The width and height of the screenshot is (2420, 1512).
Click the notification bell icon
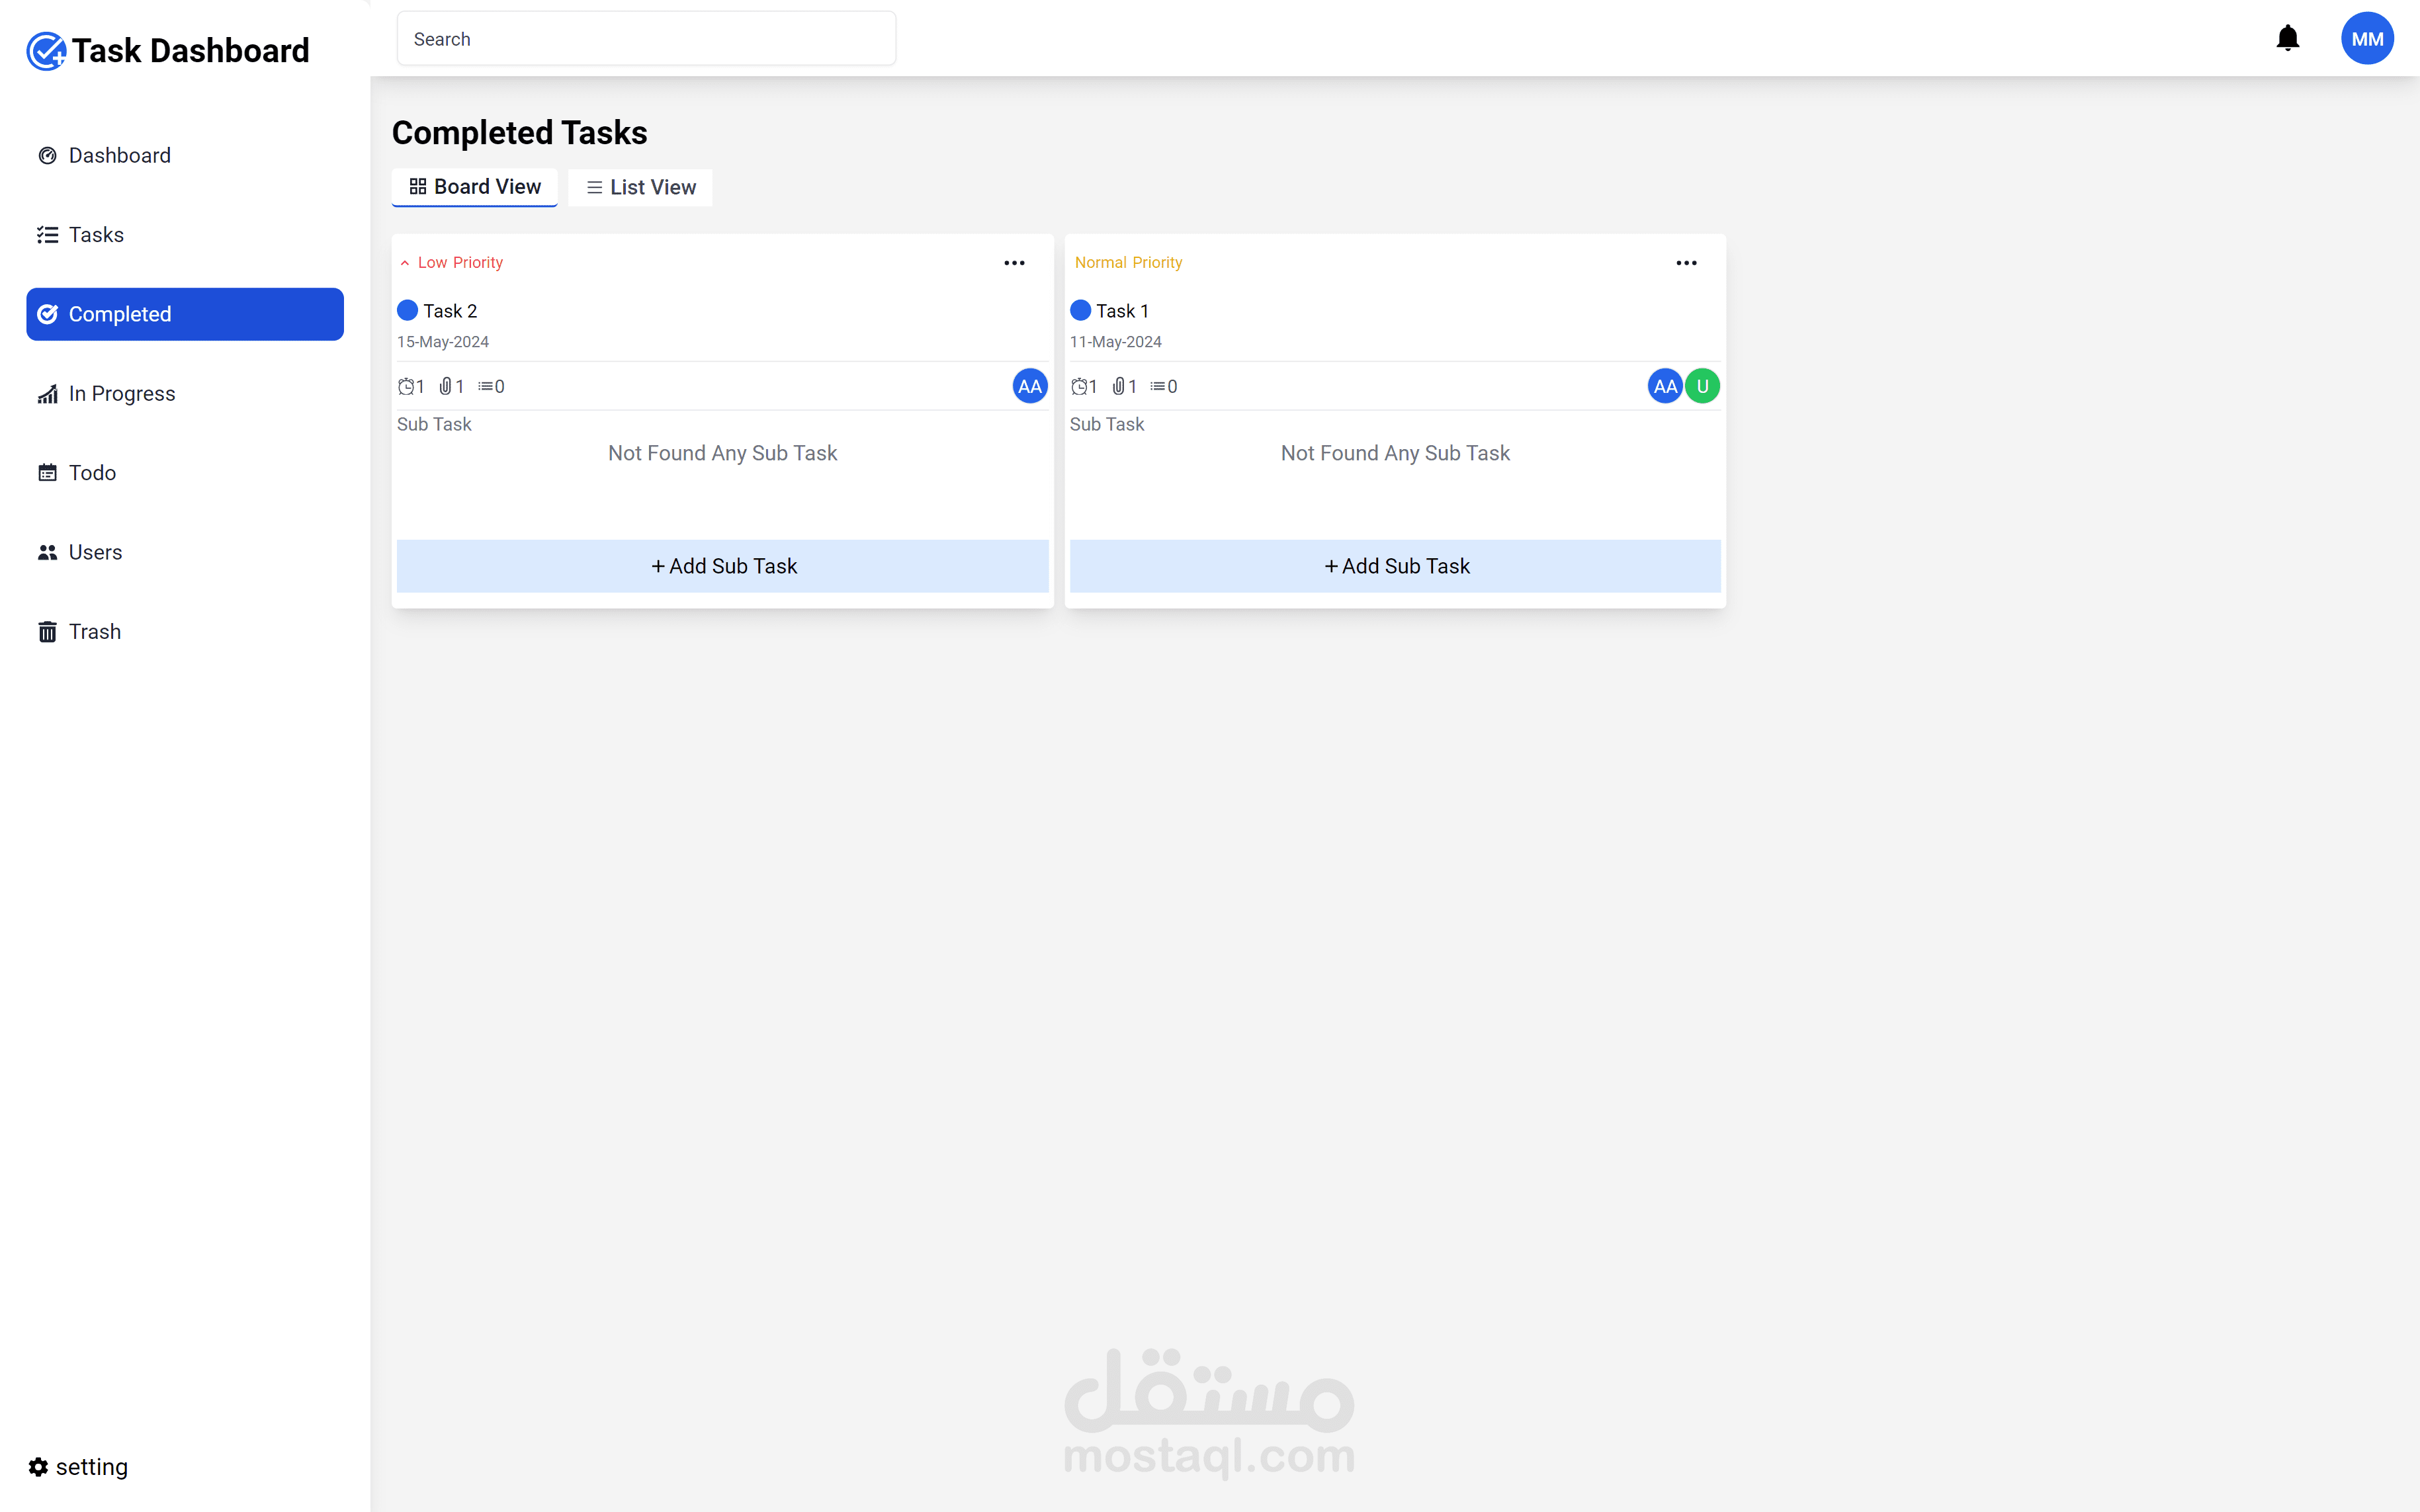pyautogui.click(x=2287, y=39)
